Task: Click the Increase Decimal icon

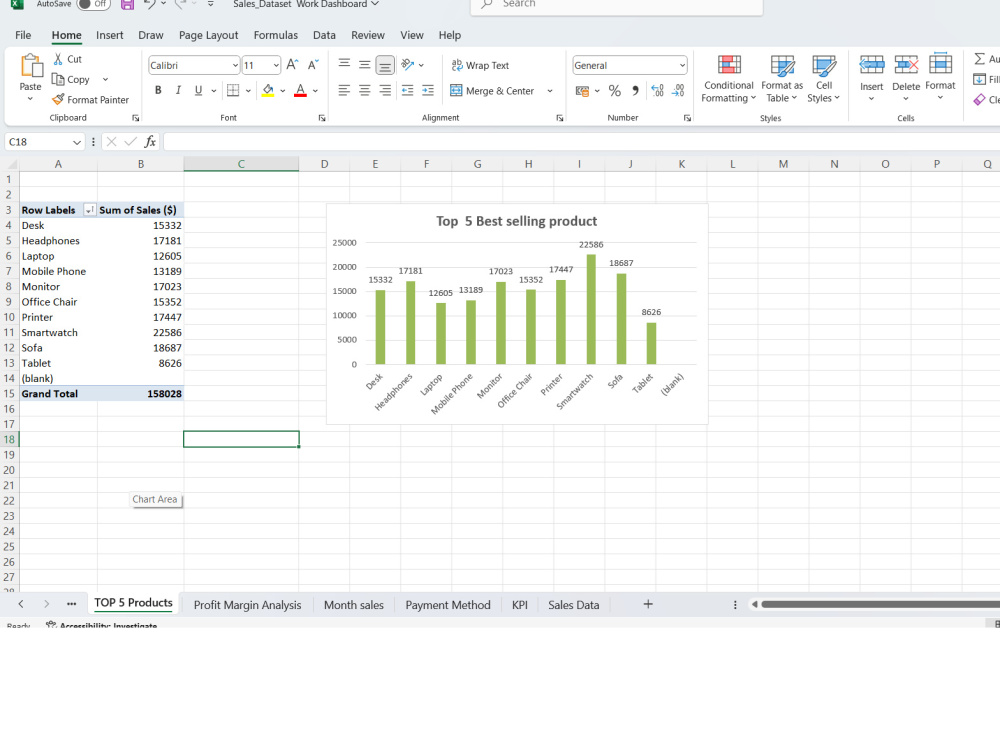Action: tap(658, 91)
